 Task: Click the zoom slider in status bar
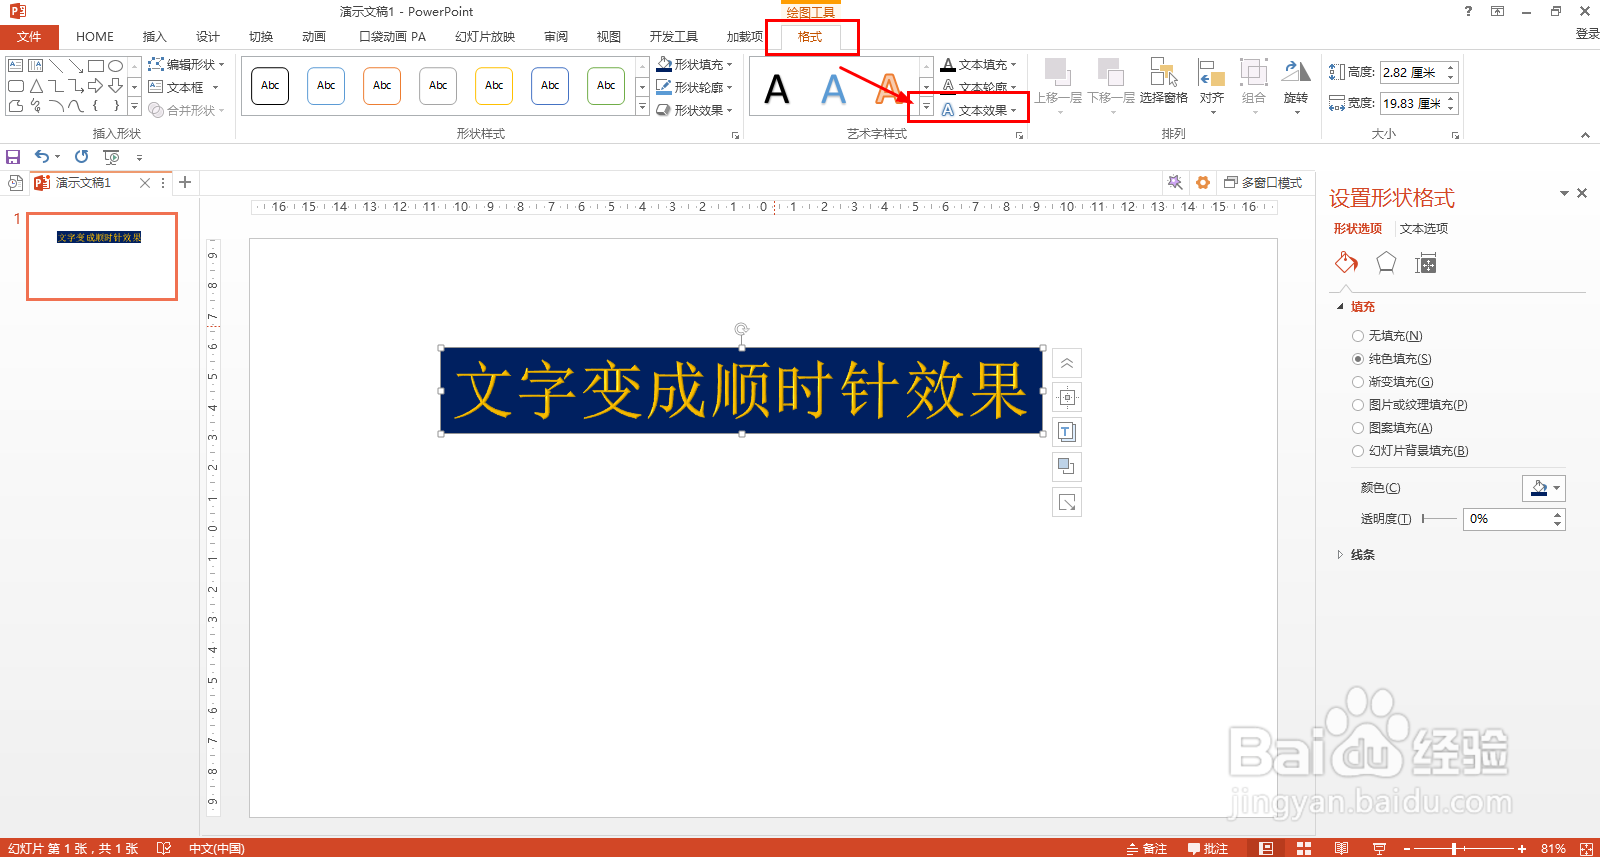click(x=1464, y=849)
